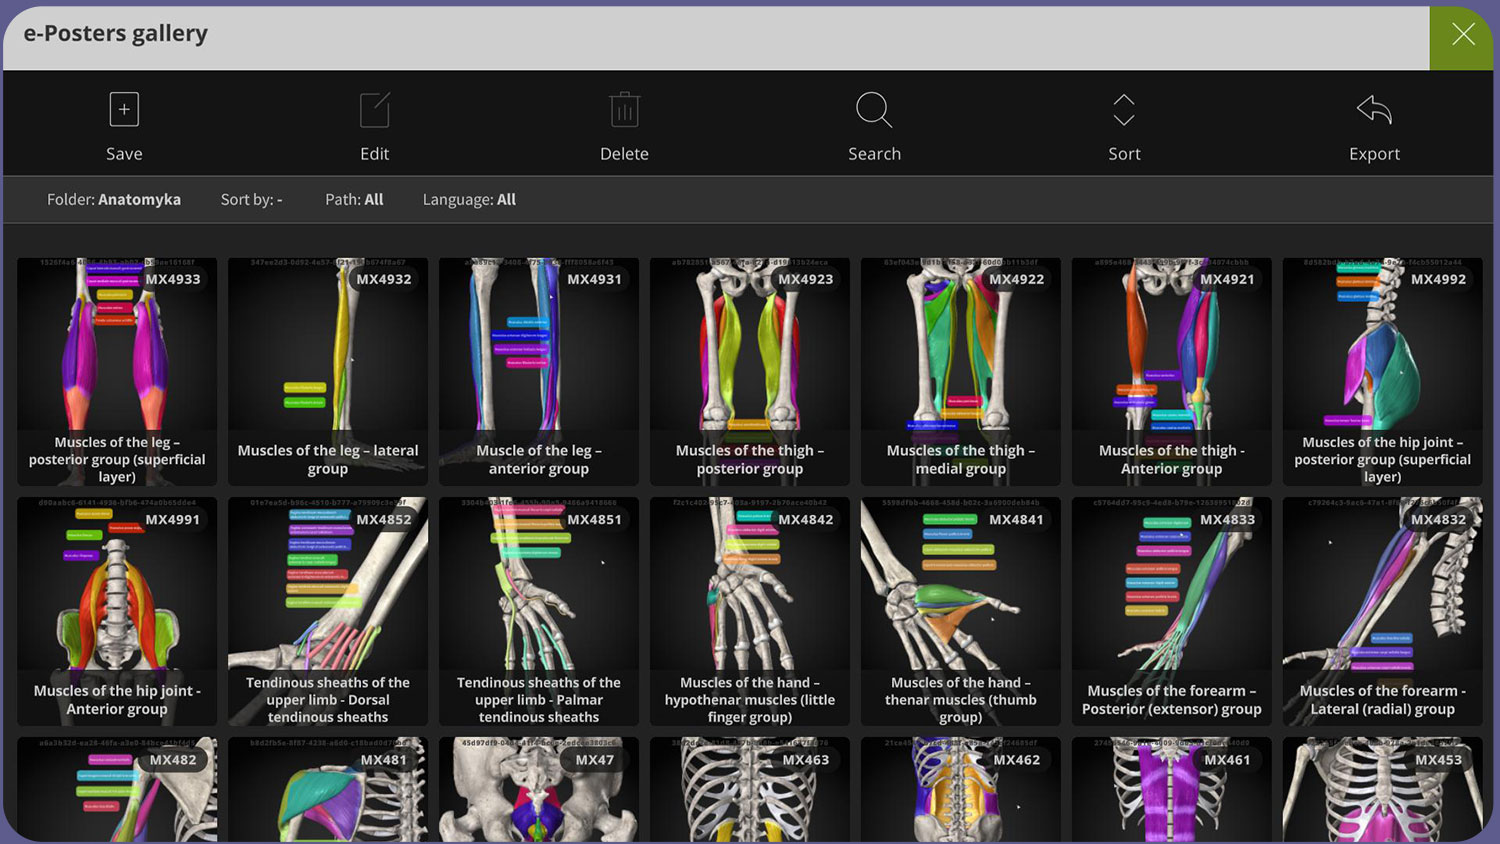Click the Sort up-down arrows icon

1124,109
